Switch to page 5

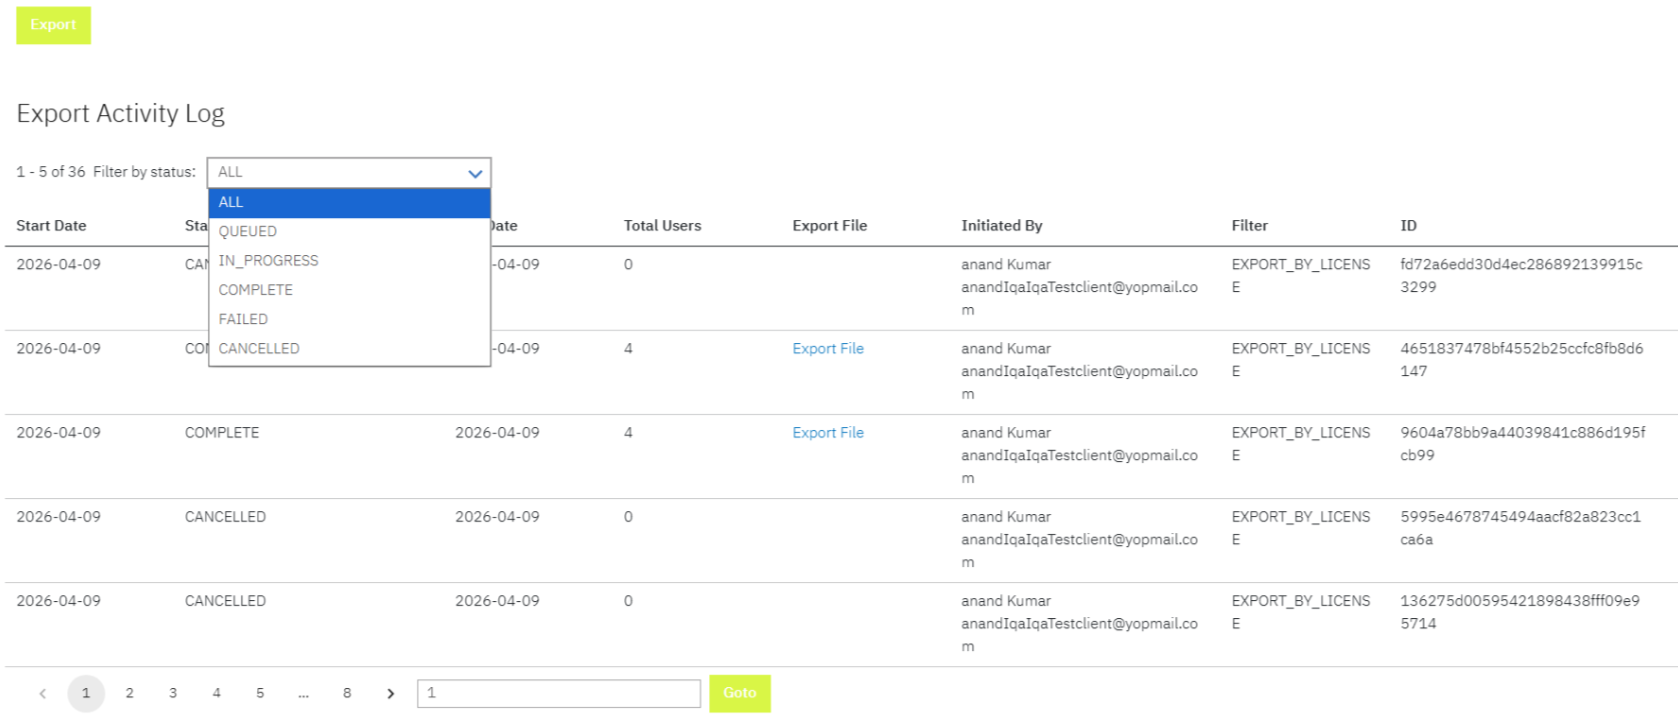pyautogui.click(x=260, y=693)
